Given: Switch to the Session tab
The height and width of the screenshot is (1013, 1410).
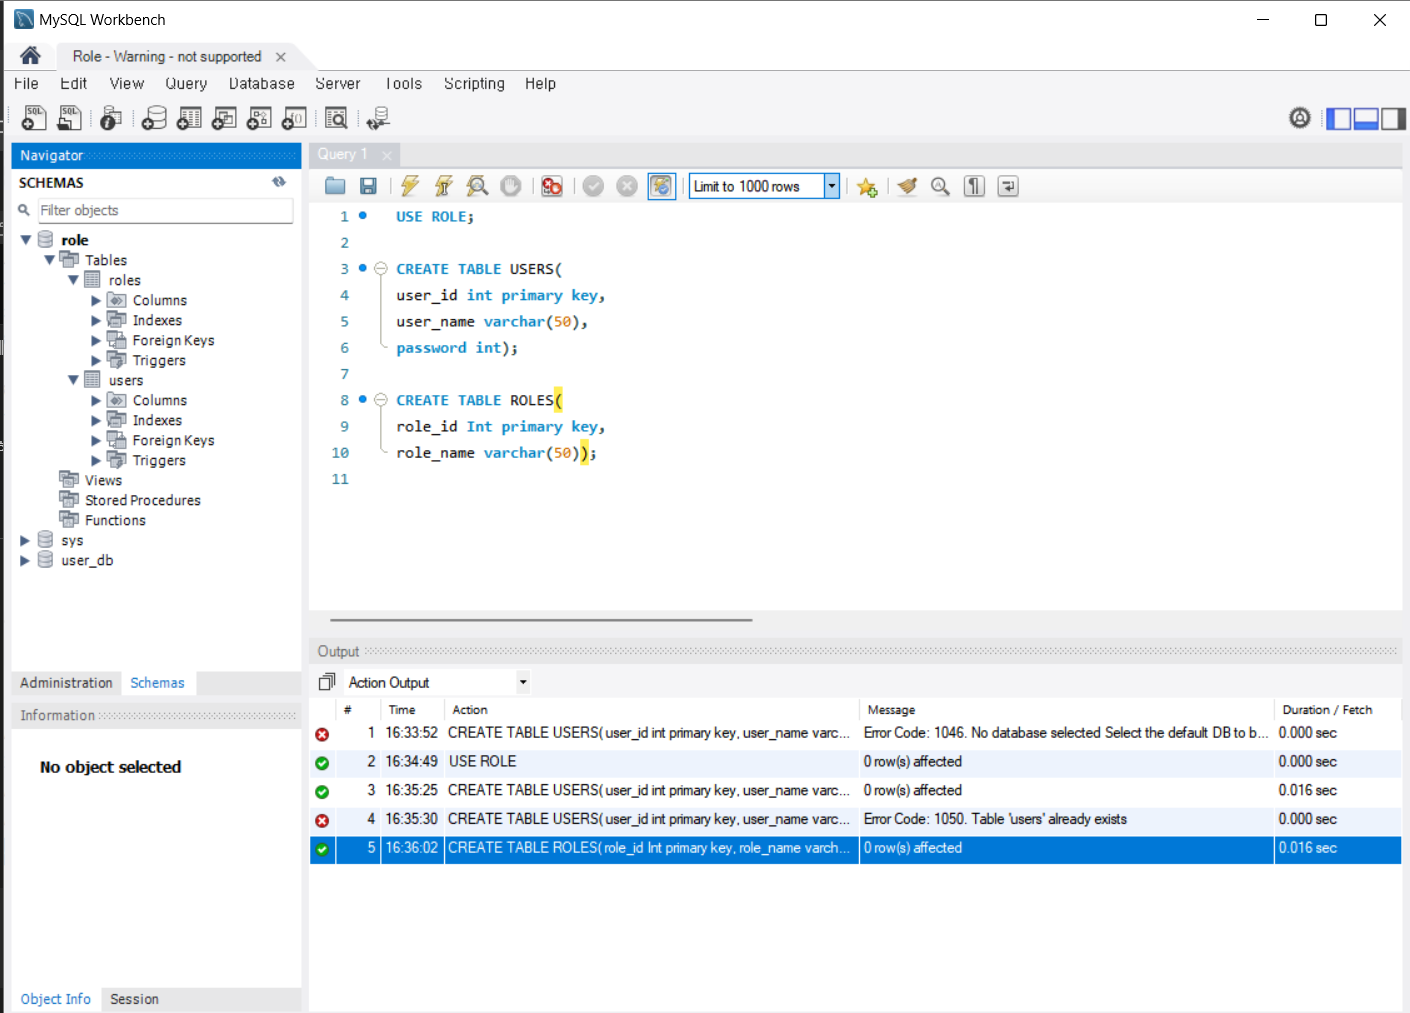Looking at the screenshot, I should pyautogui.click(x=134, y=999).
